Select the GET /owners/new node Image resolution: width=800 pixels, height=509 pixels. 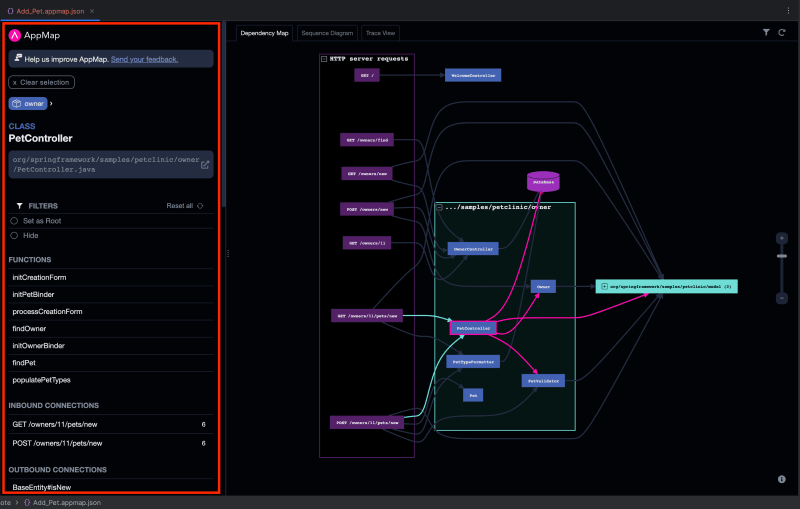367,174
